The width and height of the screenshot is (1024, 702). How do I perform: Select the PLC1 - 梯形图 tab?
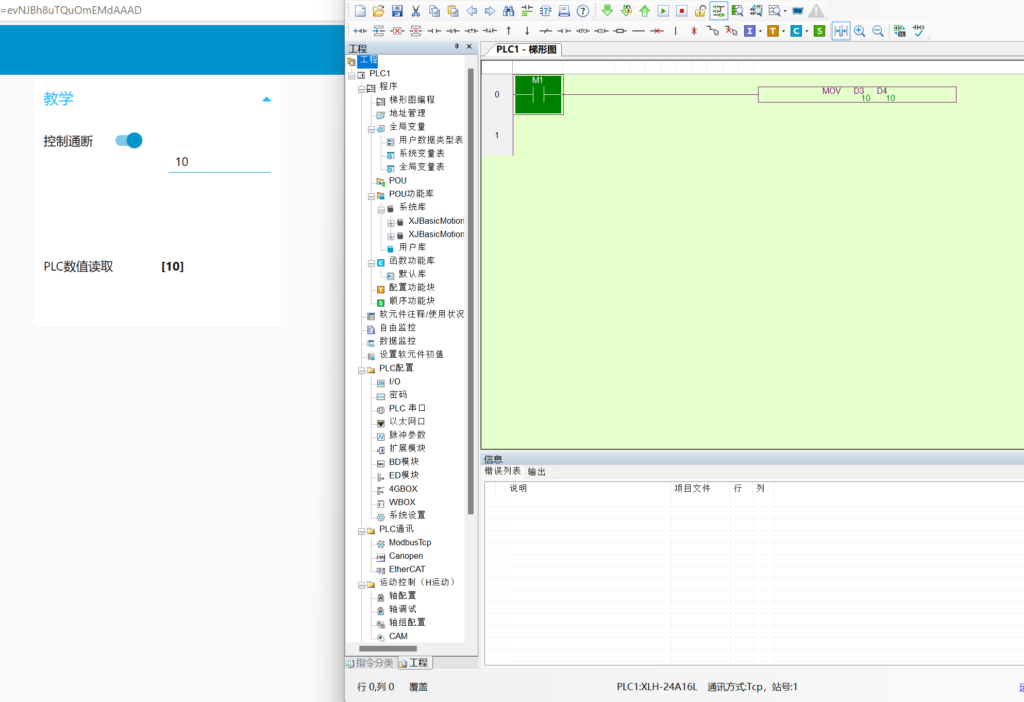click(x=525, y=50)
